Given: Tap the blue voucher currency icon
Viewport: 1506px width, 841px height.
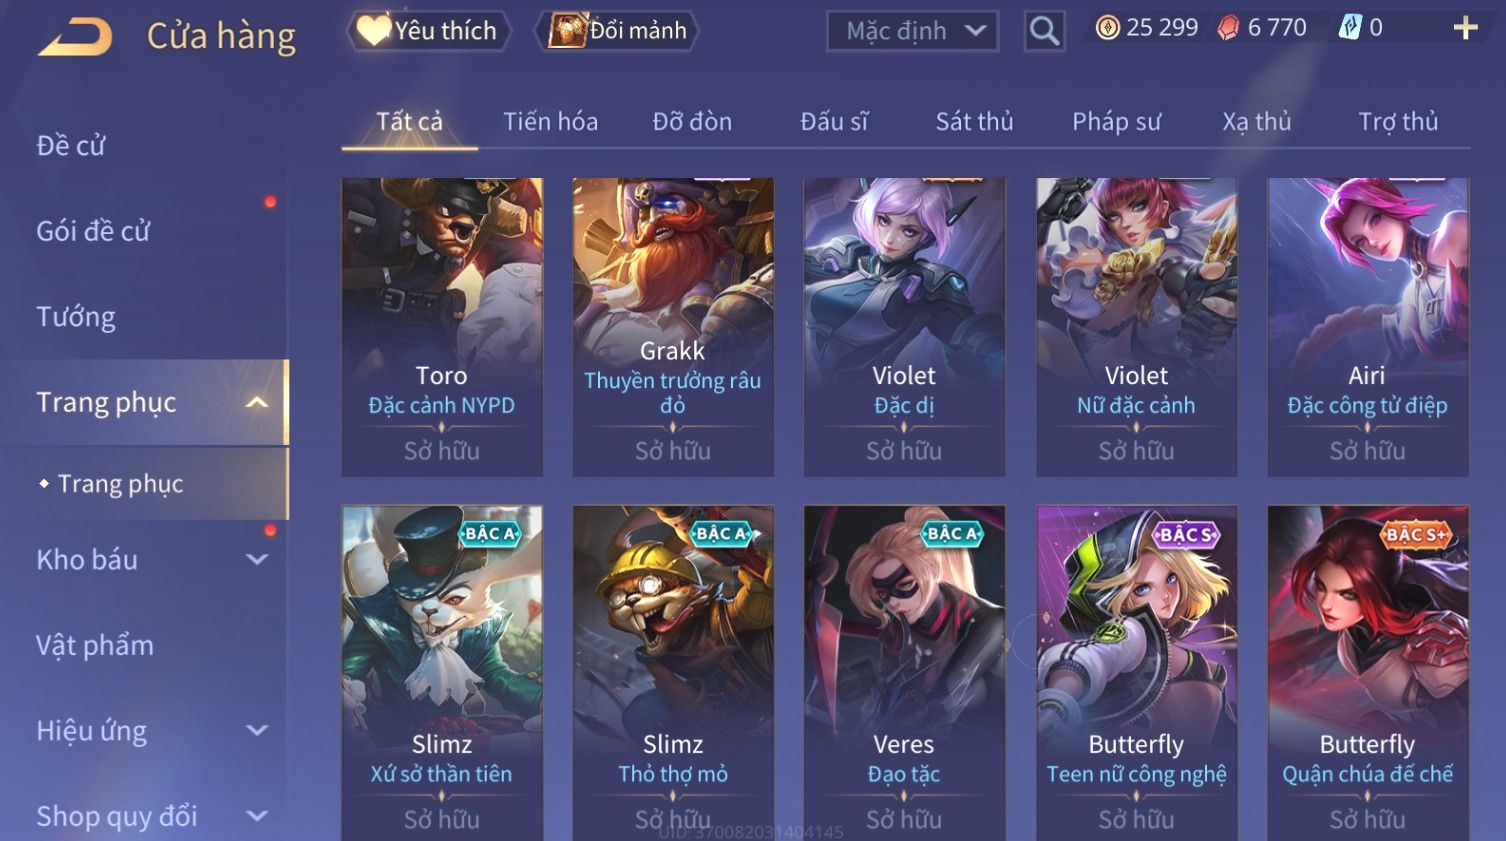Looking at the screenshot, I should [1350, 28].
